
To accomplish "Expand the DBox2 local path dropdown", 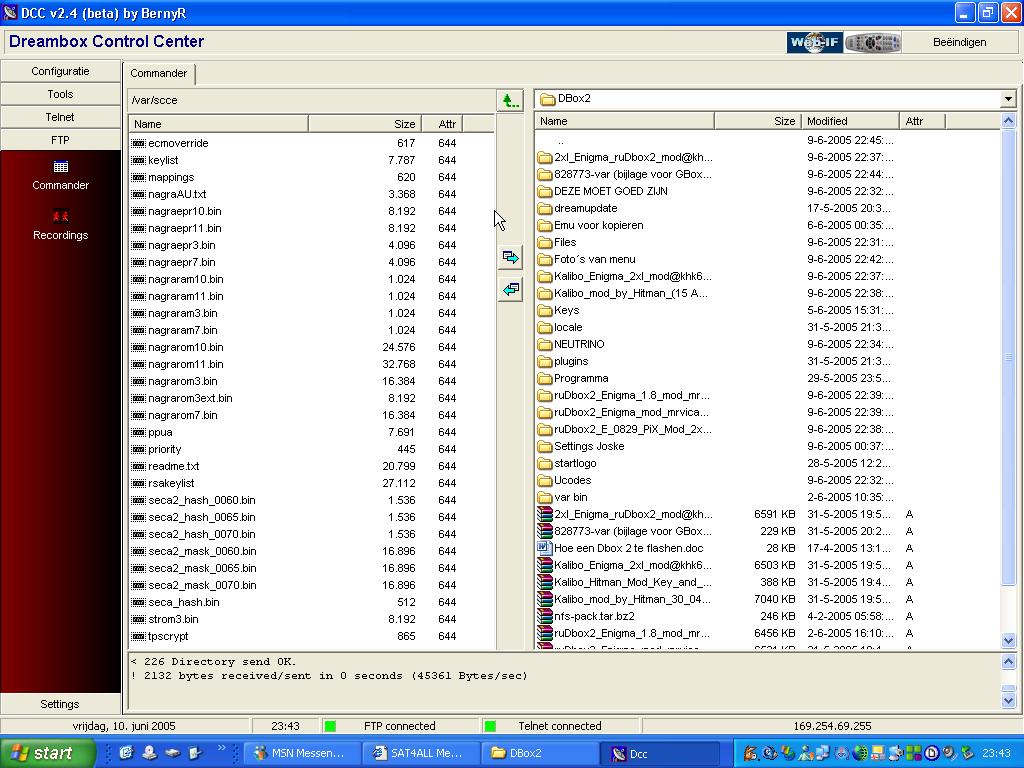I will point(1008,99).
